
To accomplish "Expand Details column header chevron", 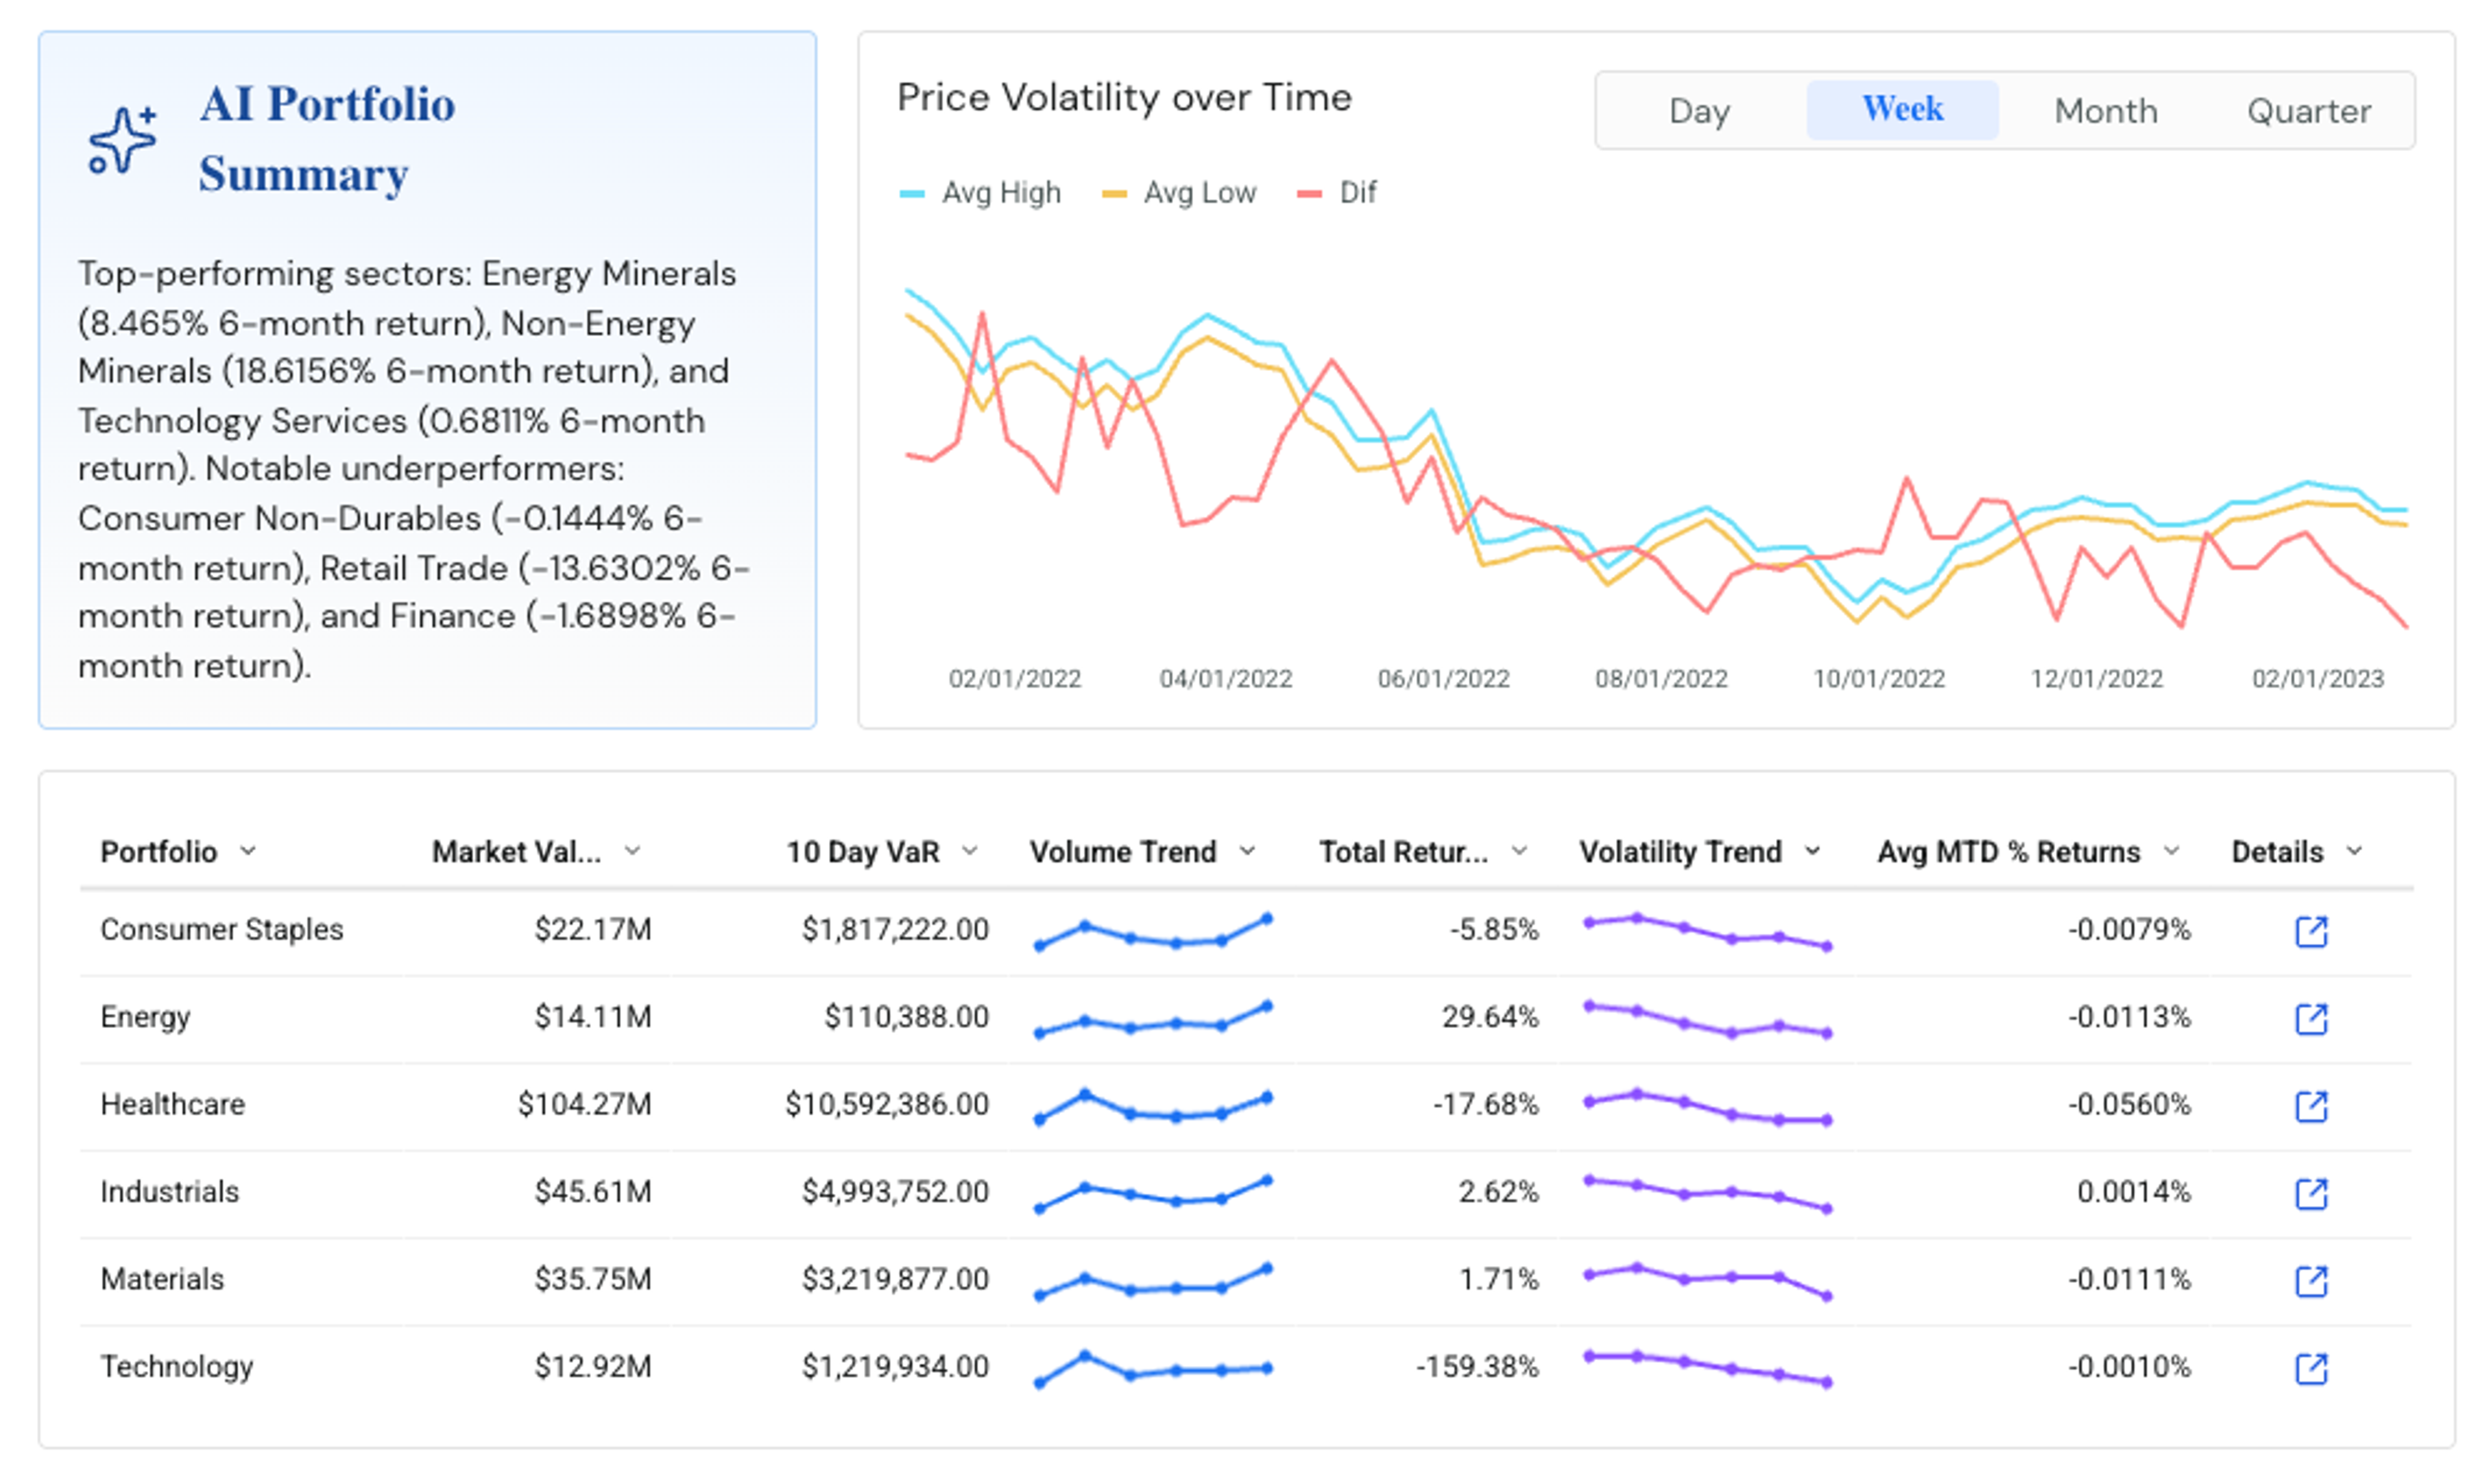I will coord(2354,851).
